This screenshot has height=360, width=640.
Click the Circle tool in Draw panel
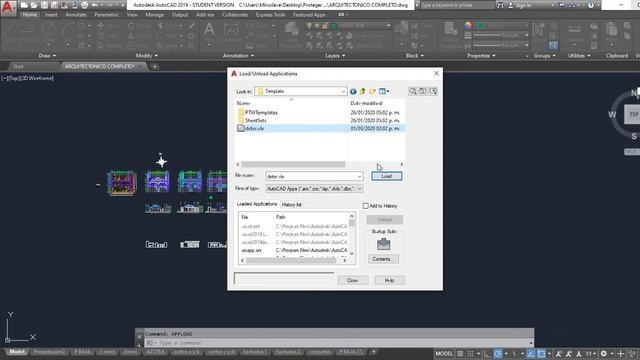coord(48,29)
